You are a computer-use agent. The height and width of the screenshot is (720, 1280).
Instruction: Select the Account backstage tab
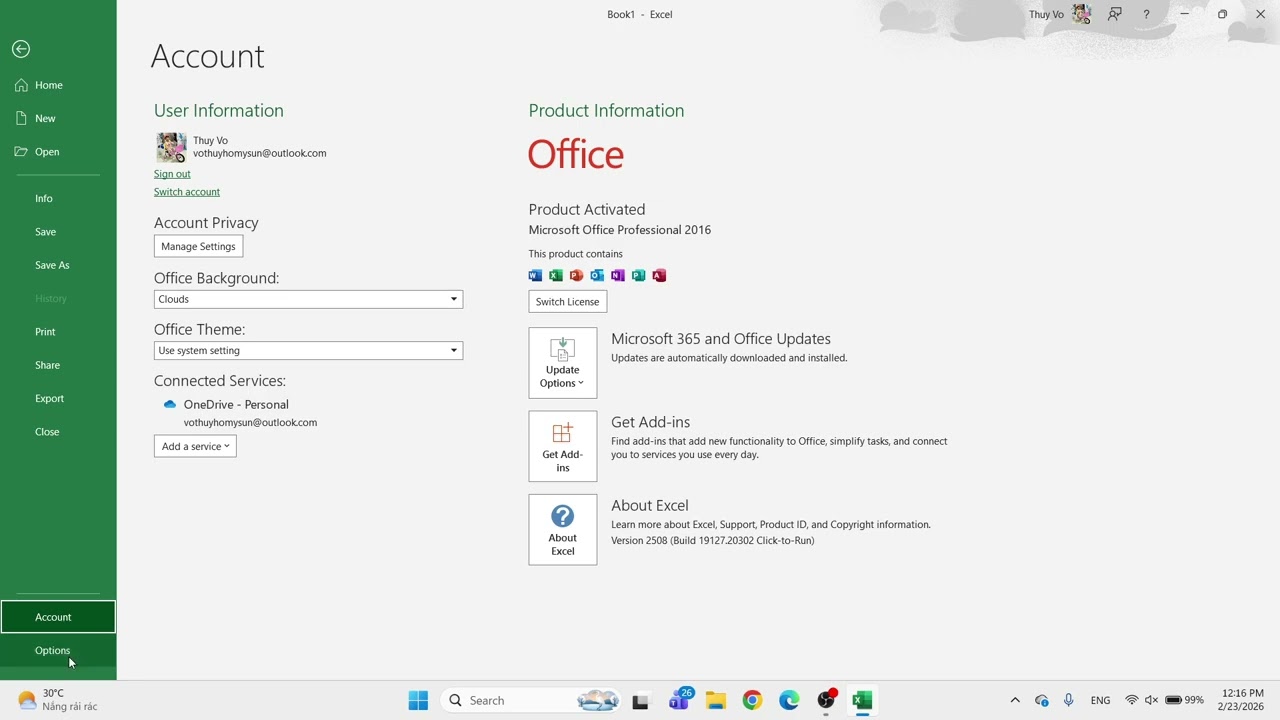coord(58,617)
